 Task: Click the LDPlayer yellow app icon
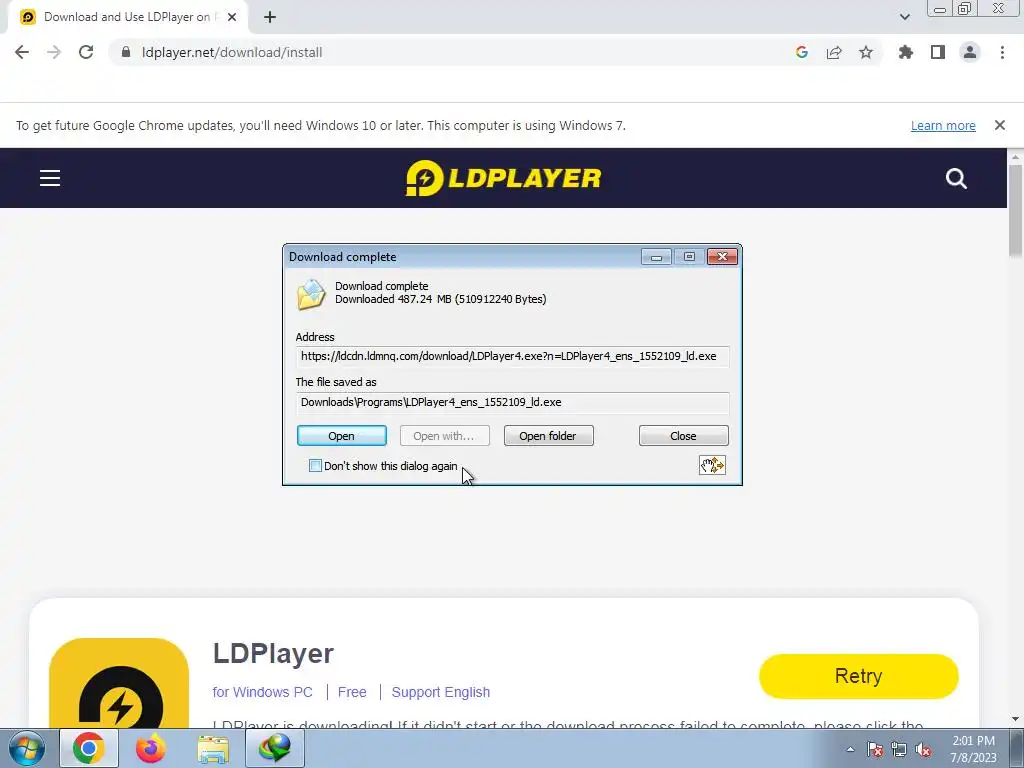point(119,683)
